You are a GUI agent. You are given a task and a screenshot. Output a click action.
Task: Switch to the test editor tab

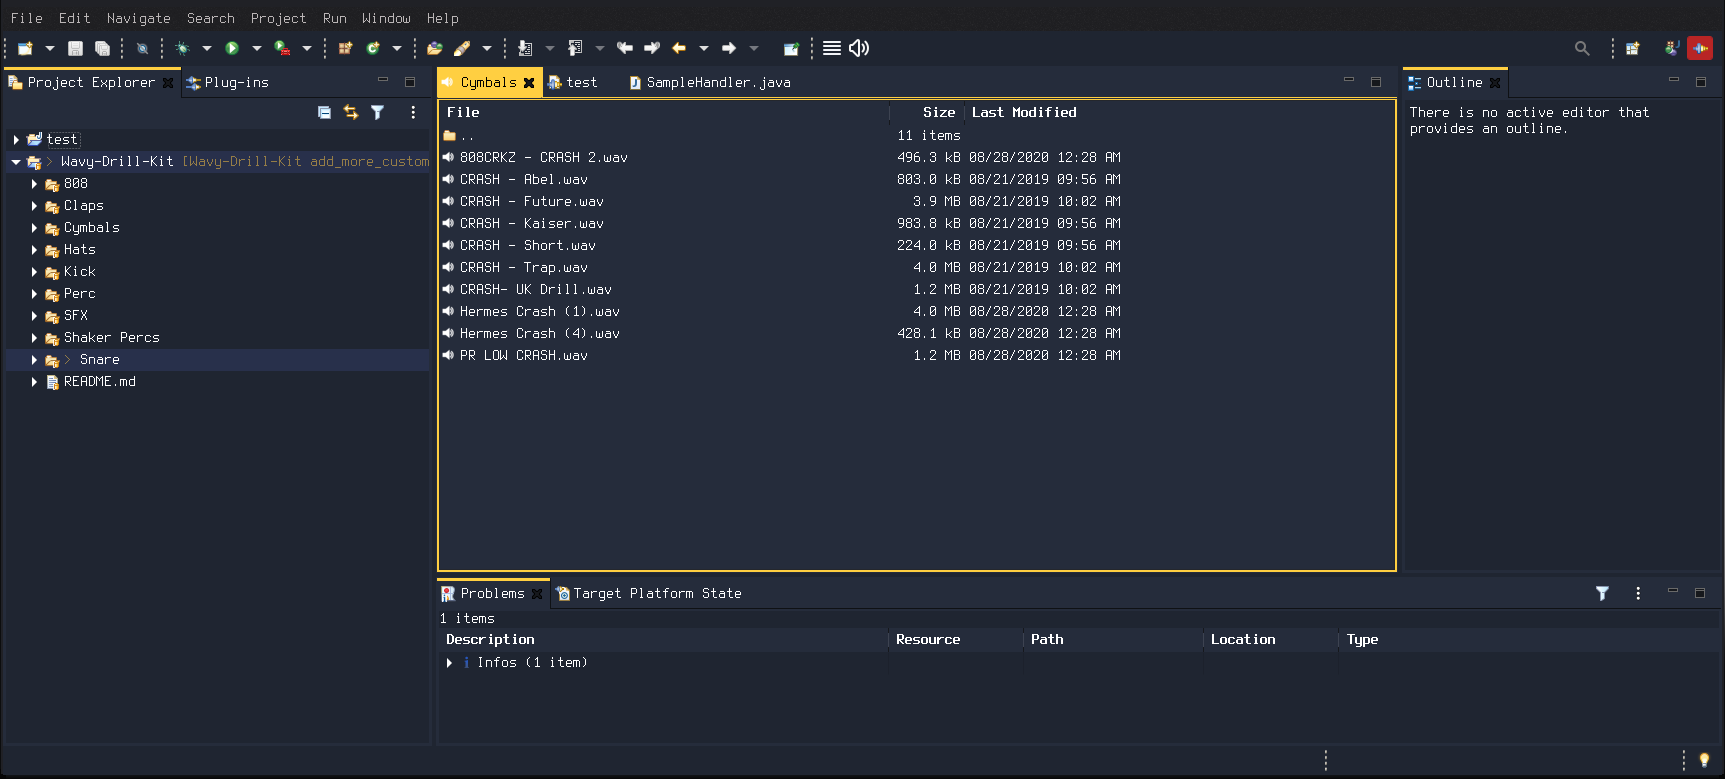(x=573, y=83)
